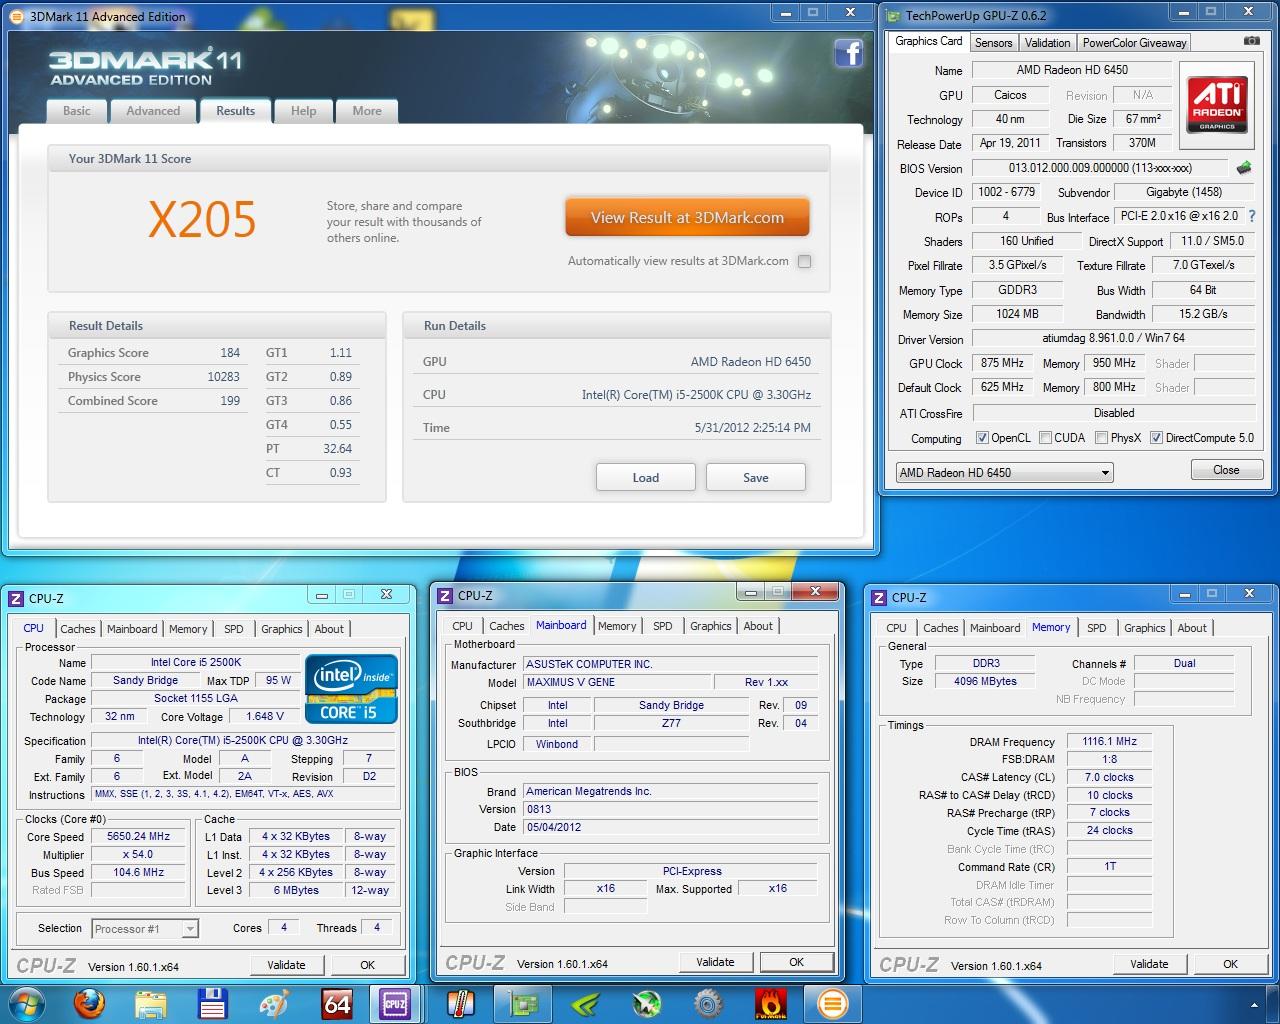Click the FurMark flame taskbar icon
Viewport: 1280px width, 1024px height.
tap(770, 1003)
